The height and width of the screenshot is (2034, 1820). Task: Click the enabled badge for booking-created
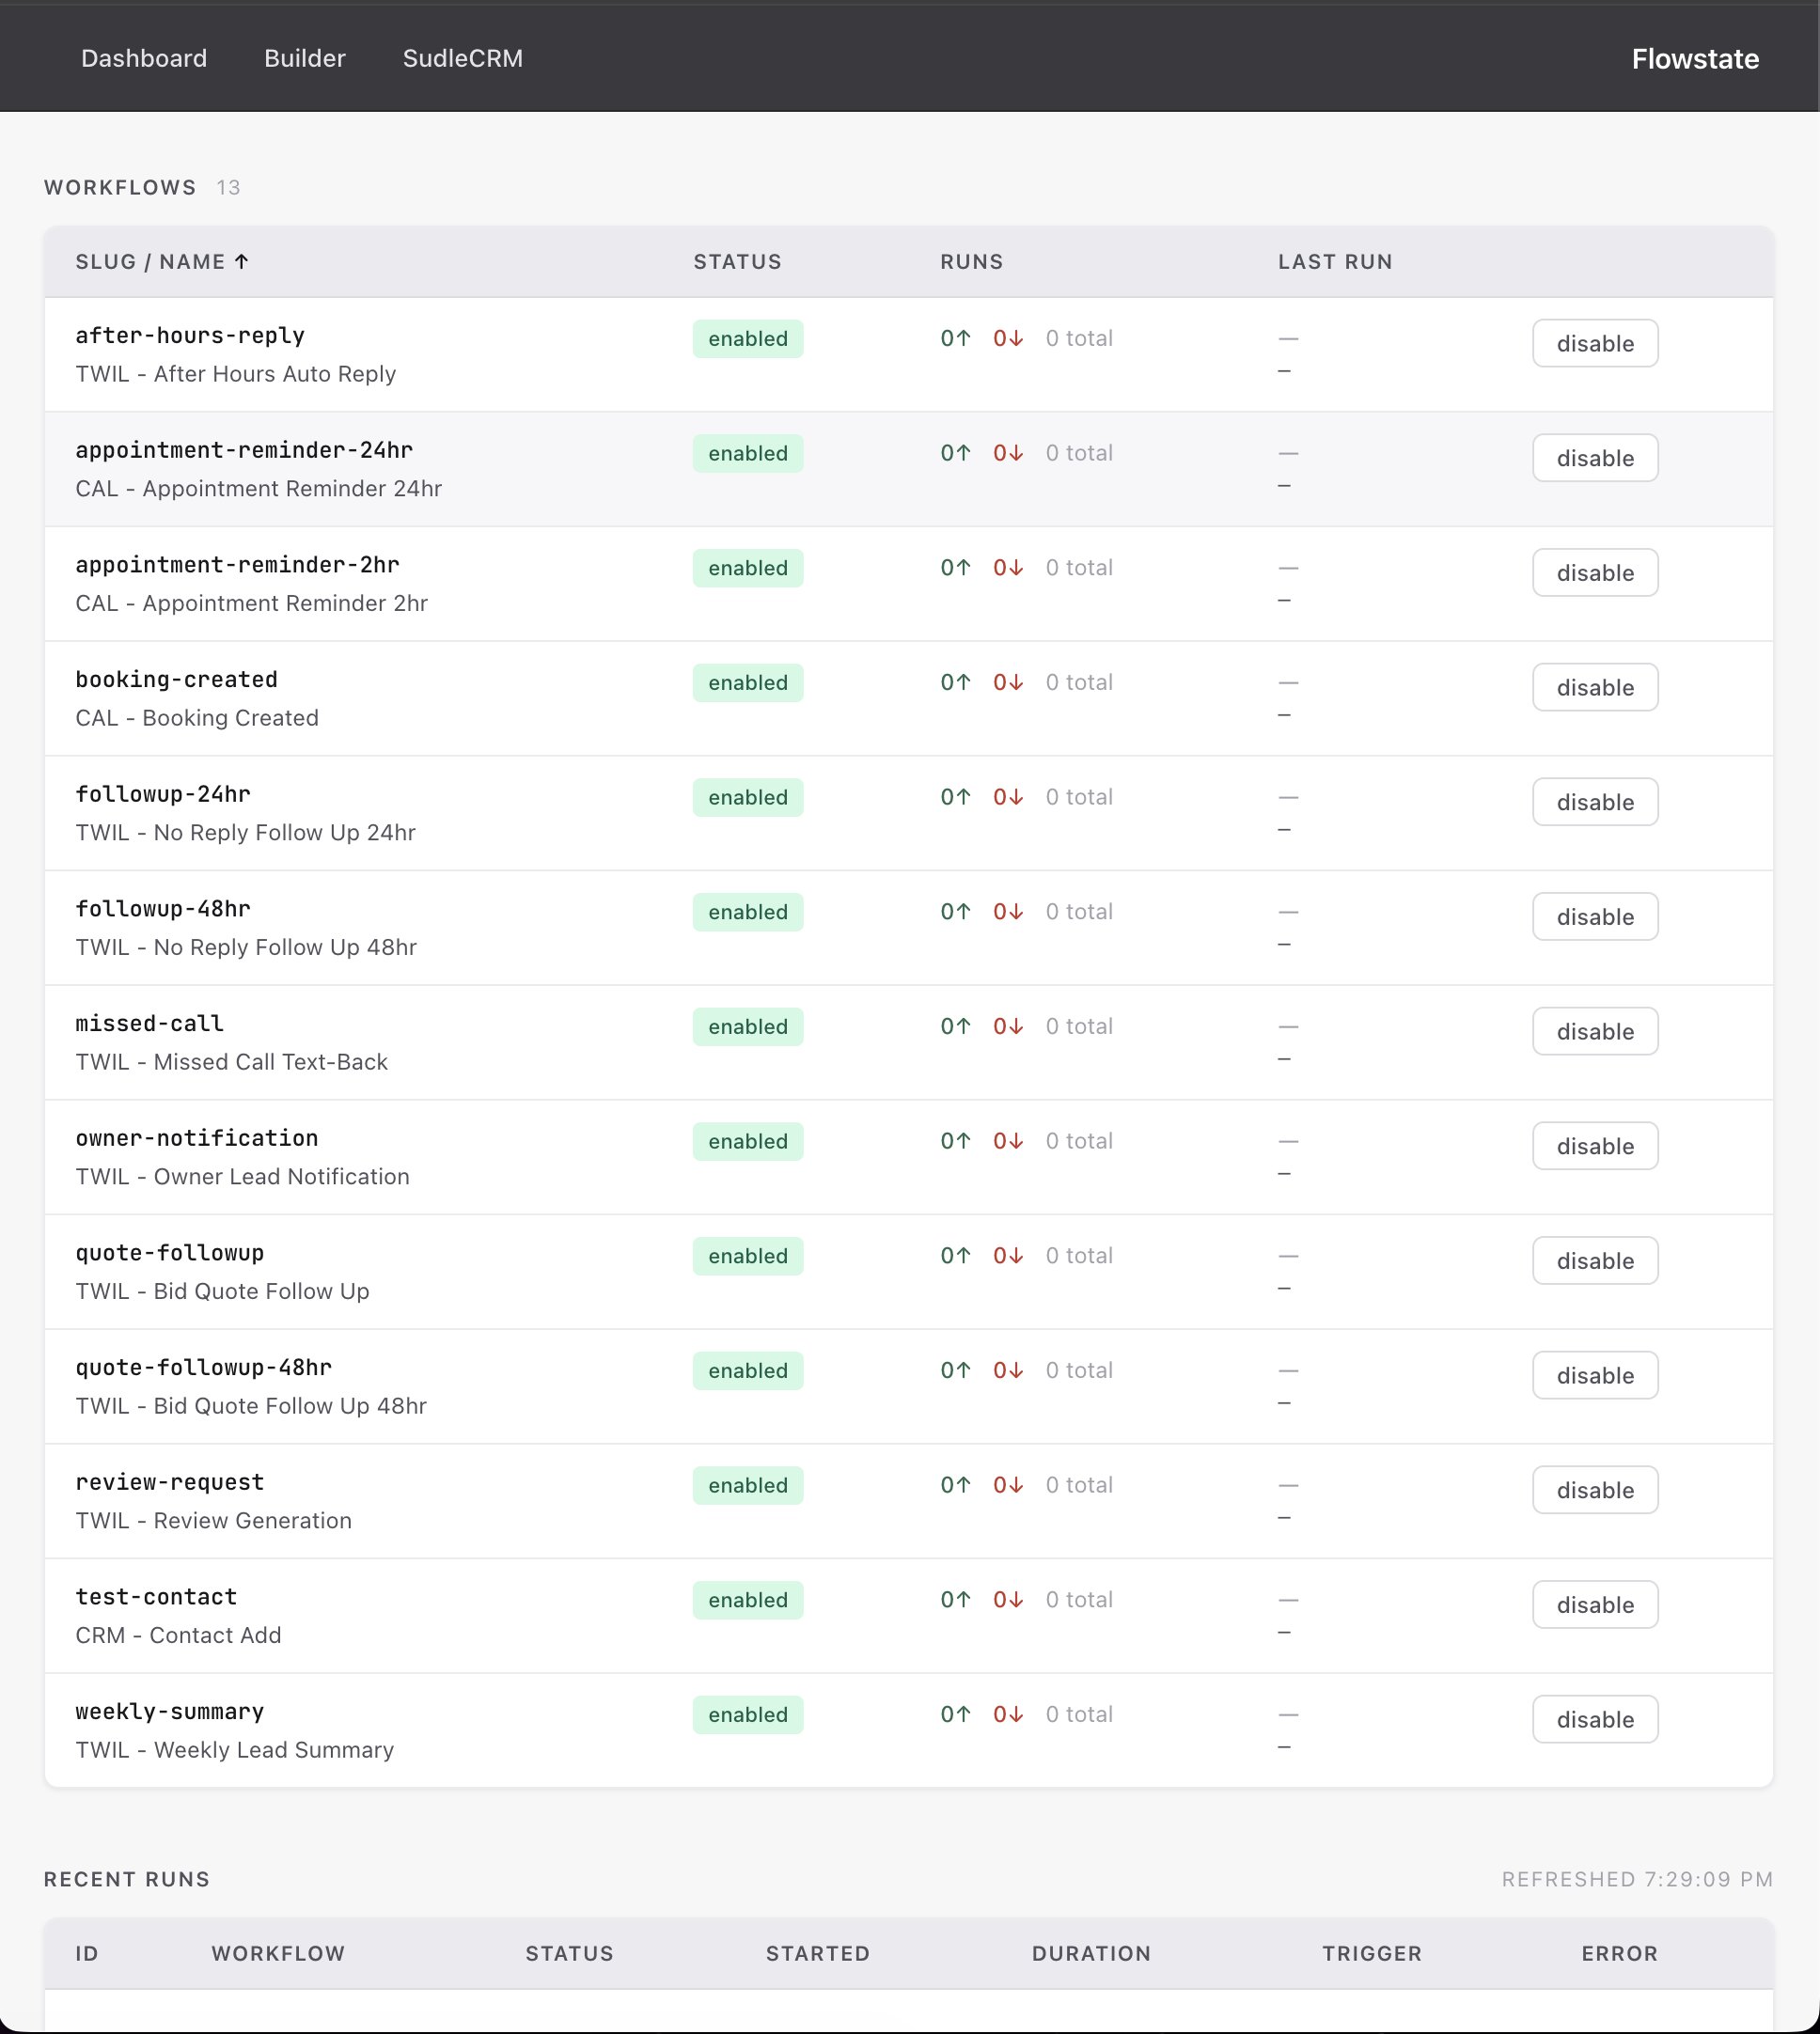coord(748,683)
